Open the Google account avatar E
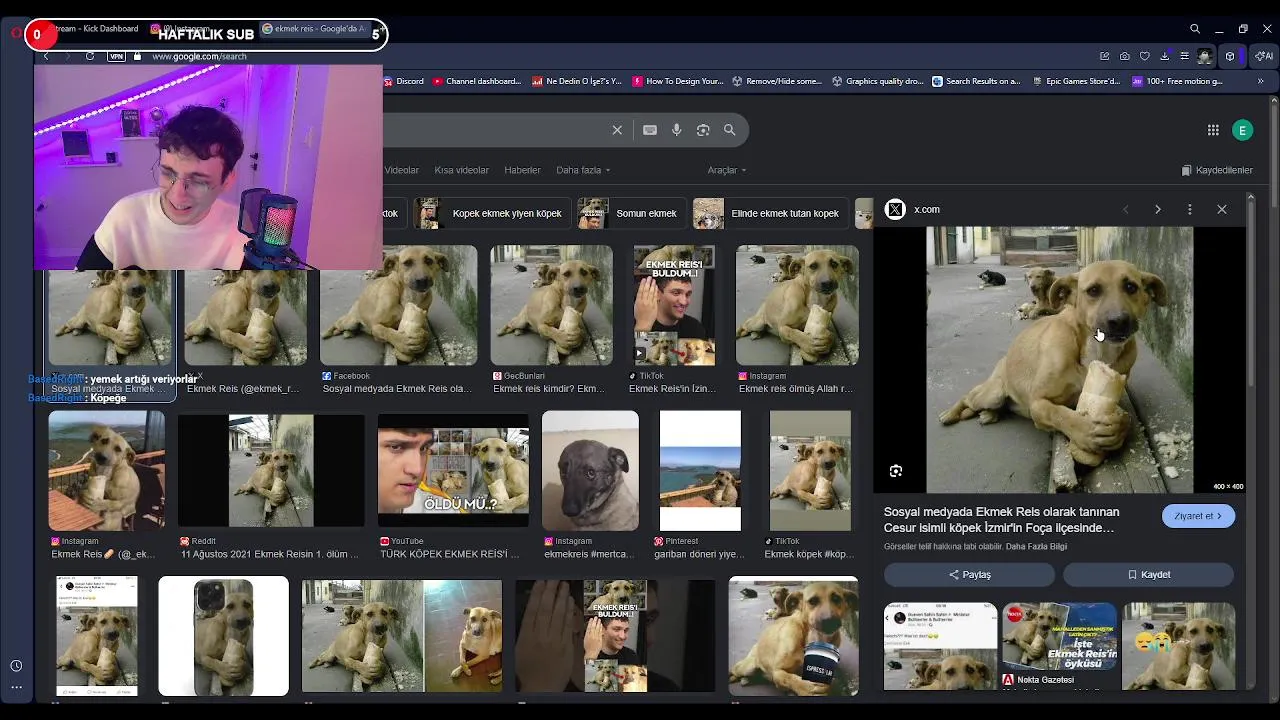 1242,130
